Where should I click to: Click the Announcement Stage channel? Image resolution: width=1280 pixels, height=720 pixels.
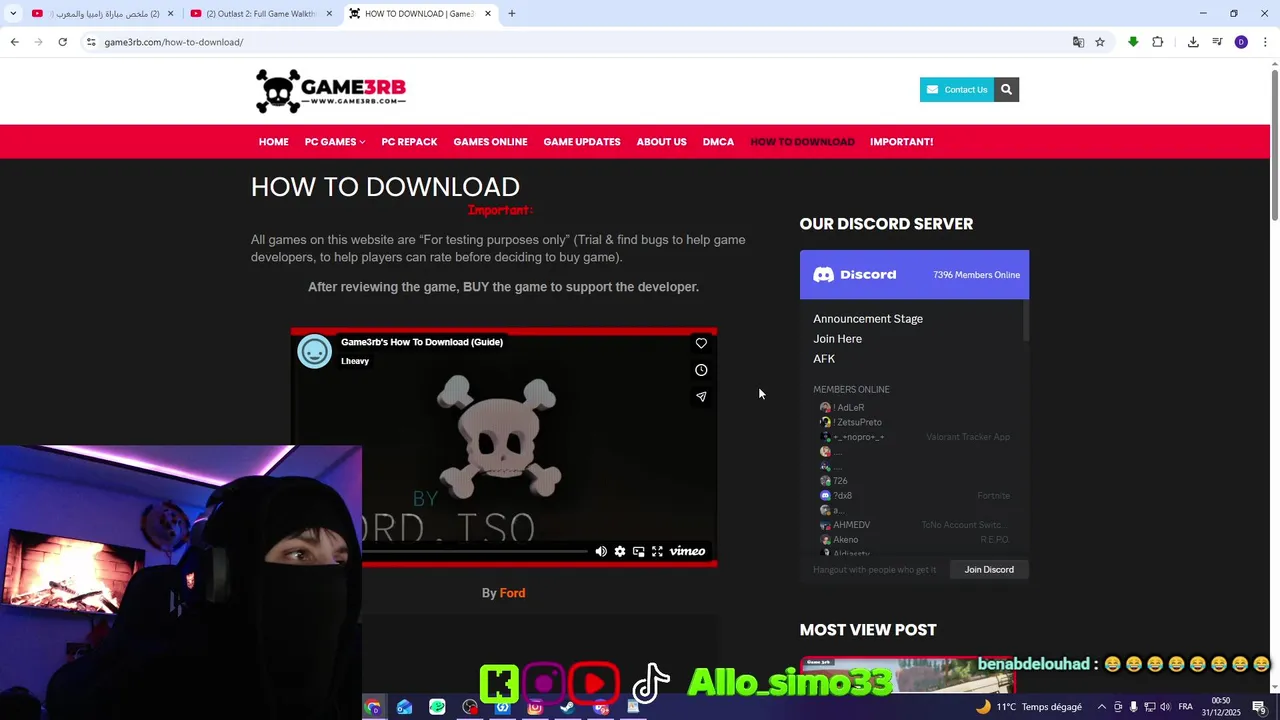coord(868,319)
